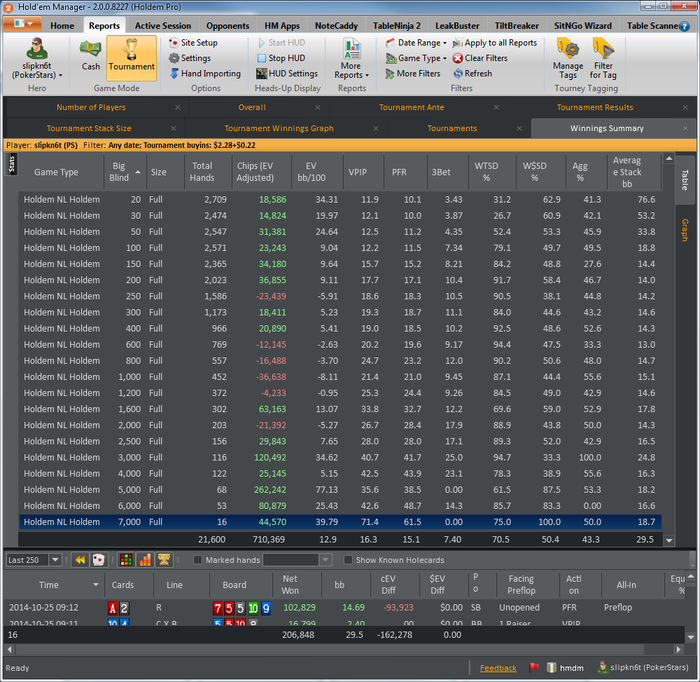Select the Big Blind 20 row
Viewport: 700px width, 682px height.
[340, 200]
